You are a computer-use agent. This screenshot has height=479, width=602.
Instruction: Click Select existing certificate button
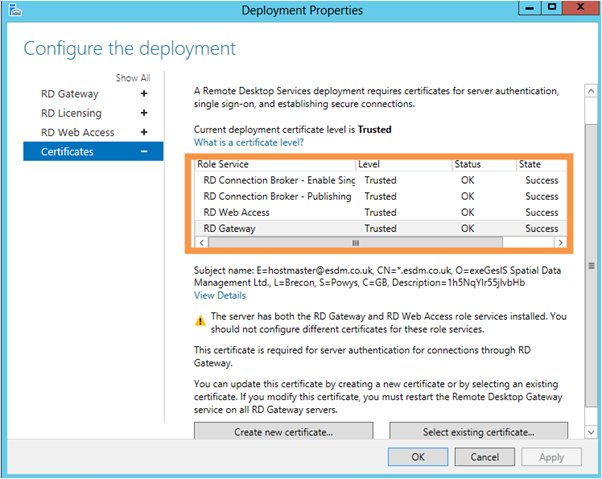pyautogui.click(x=478, y=431)
